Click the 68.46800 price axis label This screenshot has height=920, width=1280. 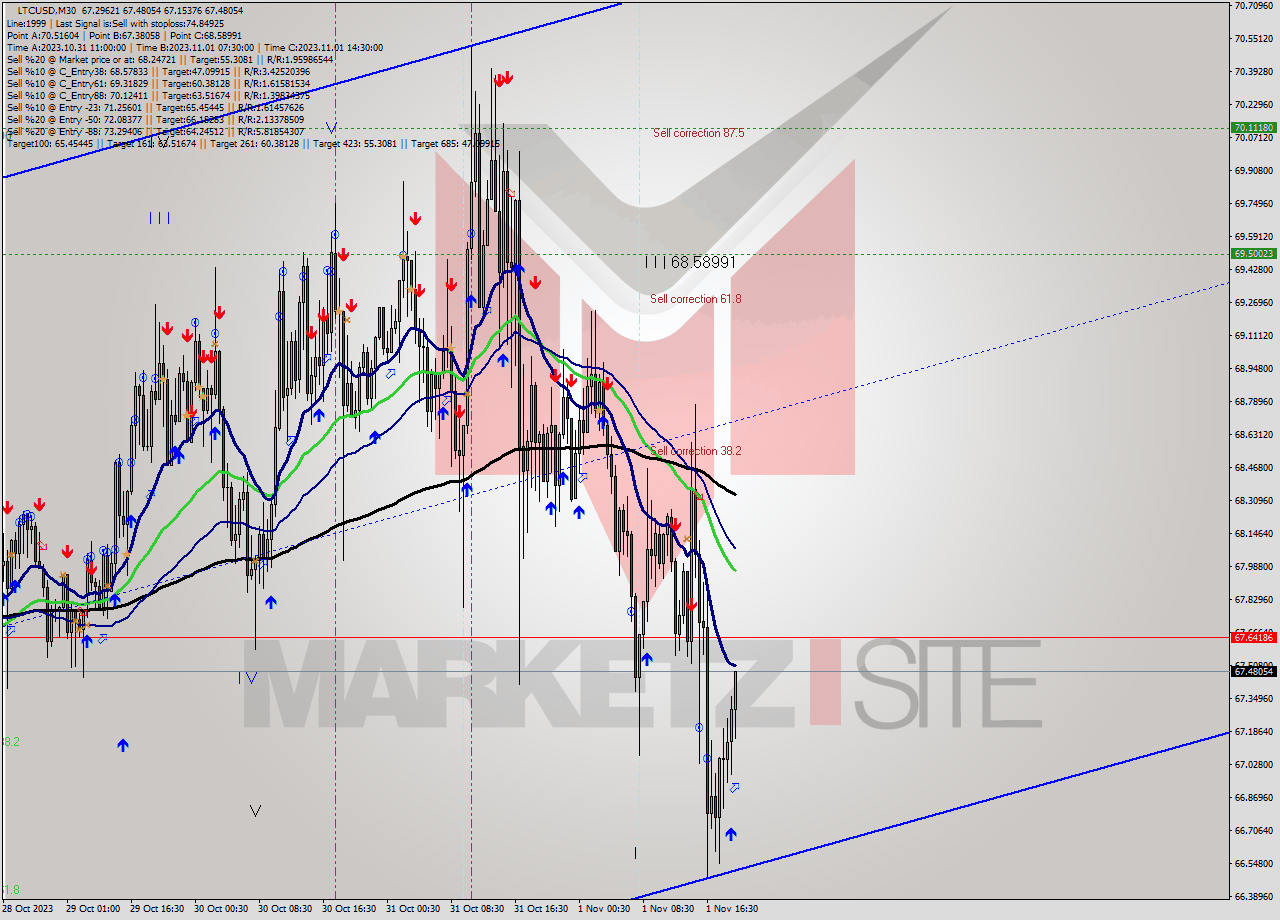click(x=1253, y=468)
